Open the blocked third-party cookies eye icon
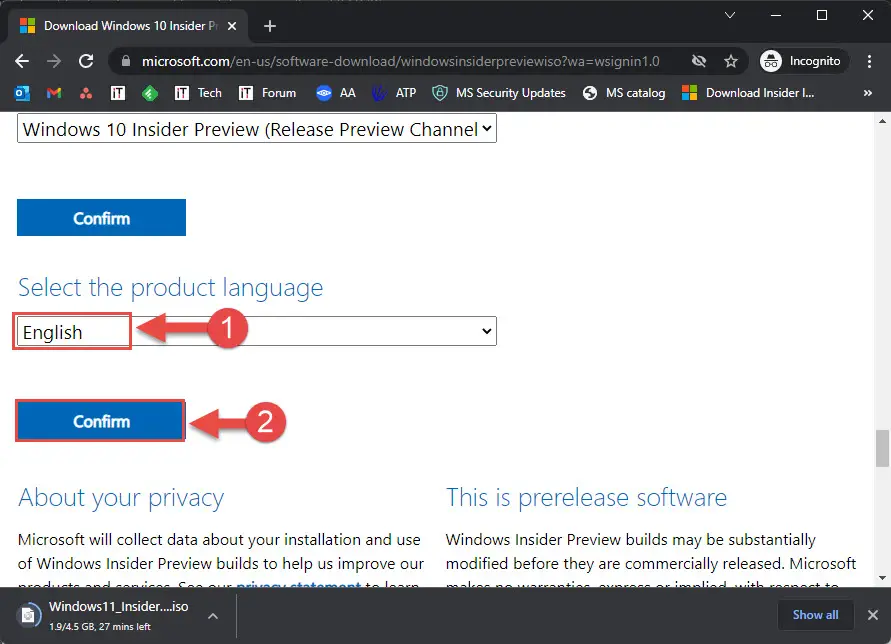This screenshot has width=891, height=644. (699, 61)
